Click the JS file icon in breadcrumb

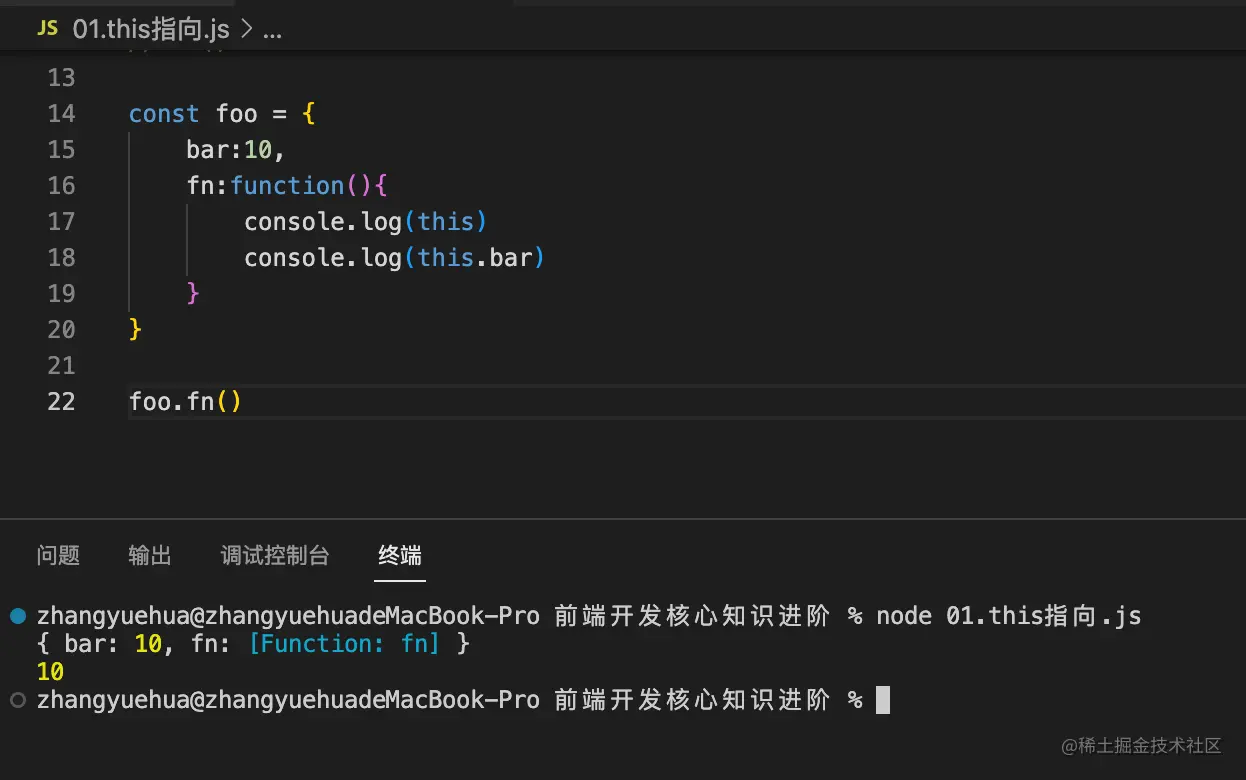(x=47, y=29)
